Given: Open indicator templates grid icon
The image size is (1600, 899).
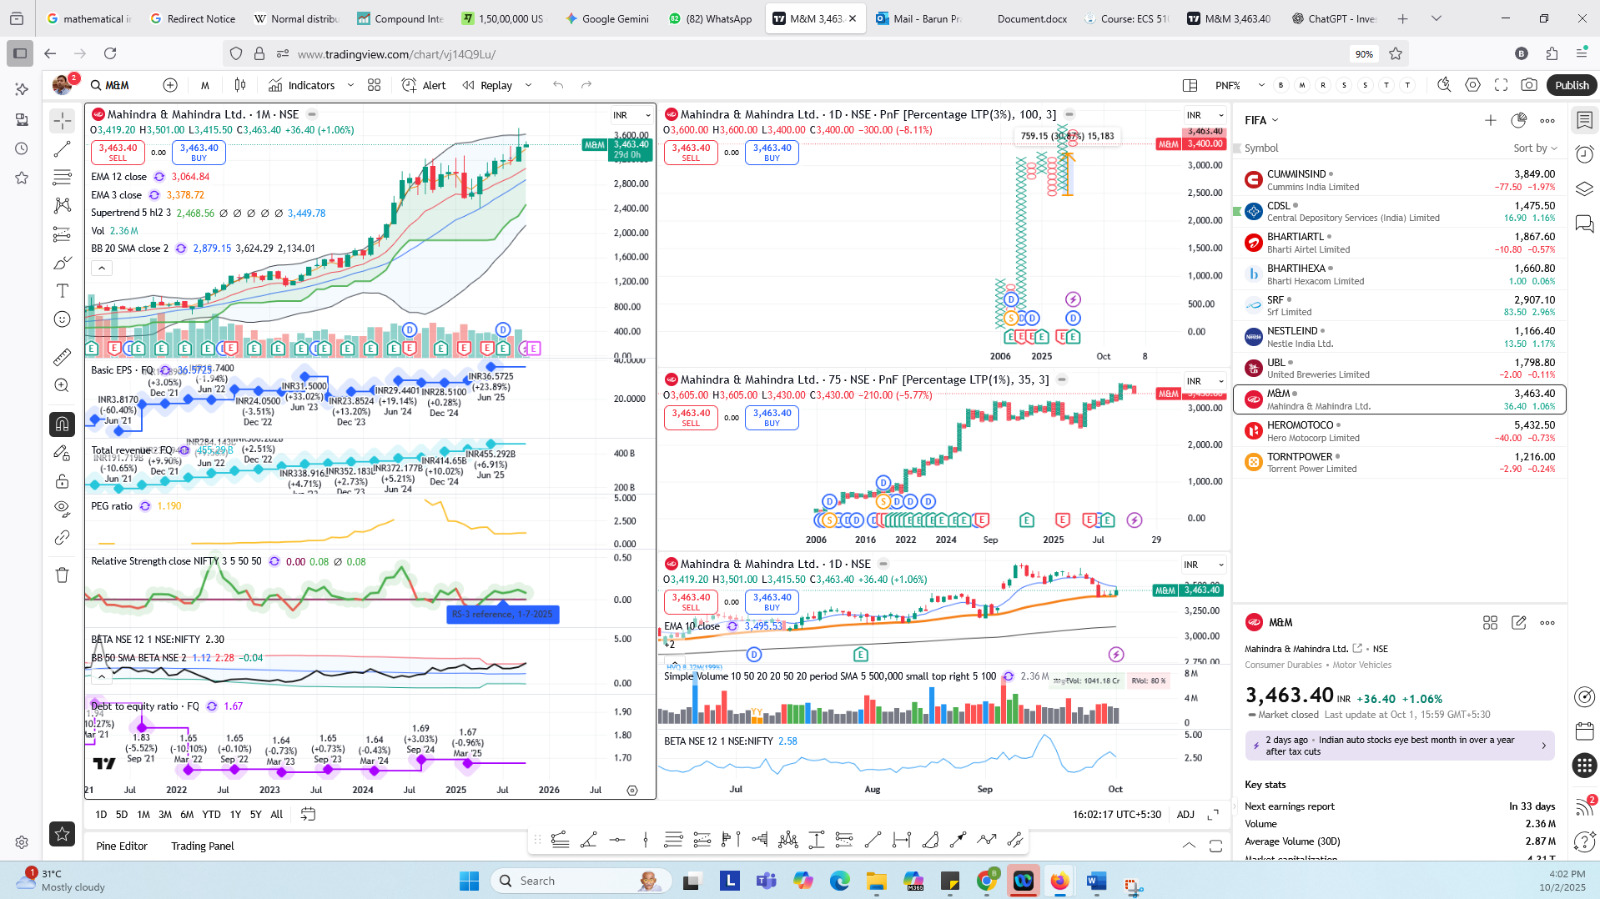Looking at the screenshot, I should tap(374, 85).
